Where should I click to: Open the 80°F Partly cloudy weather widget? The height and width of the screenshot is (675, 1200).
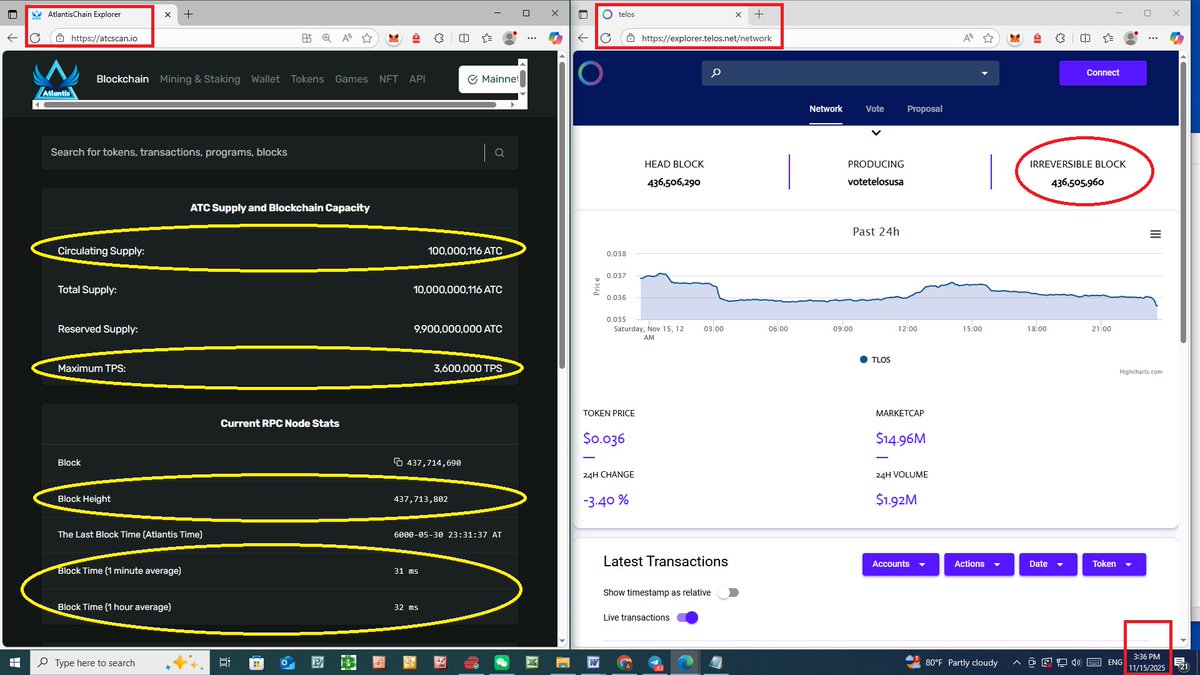click(x=951, y=662)
